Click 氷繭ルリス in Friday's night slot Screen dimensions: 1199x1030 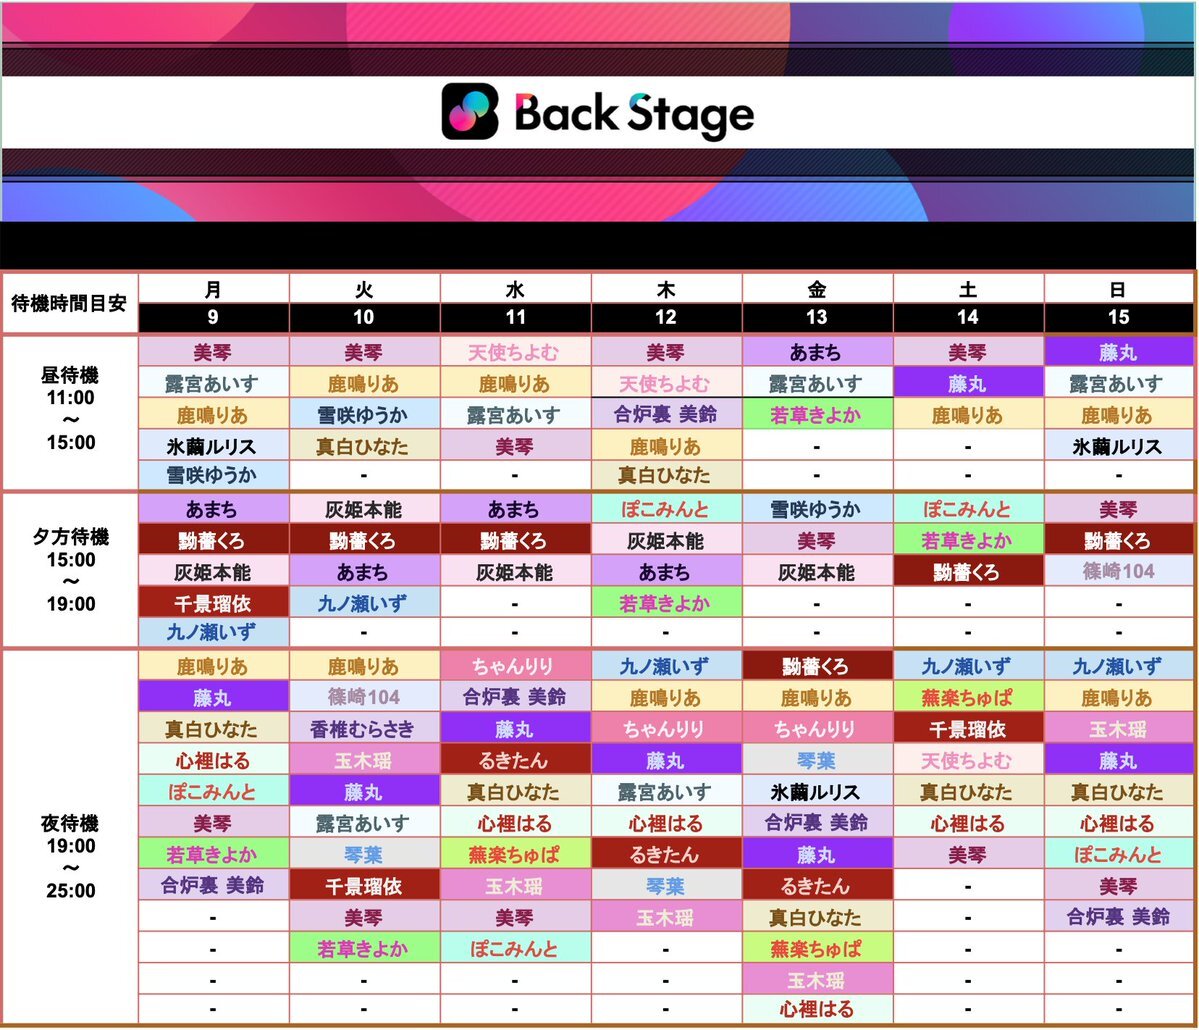point(817,791)
